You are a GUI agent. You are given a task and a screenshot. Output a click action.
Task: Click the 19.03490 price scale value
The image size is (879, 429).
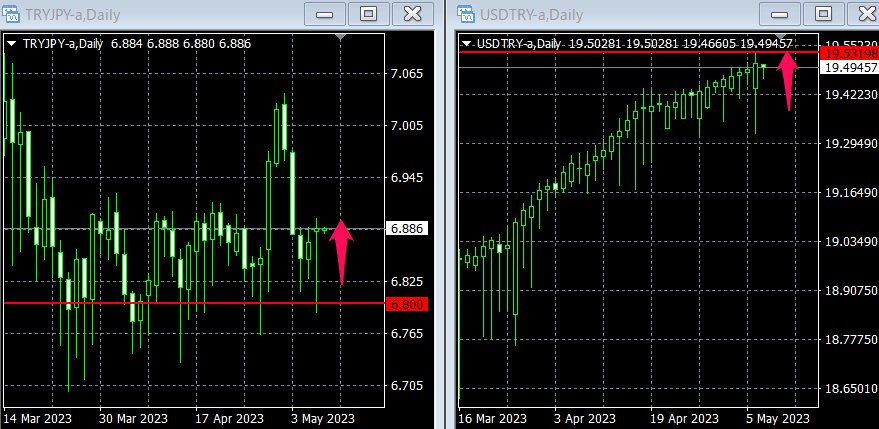[852, 242]
